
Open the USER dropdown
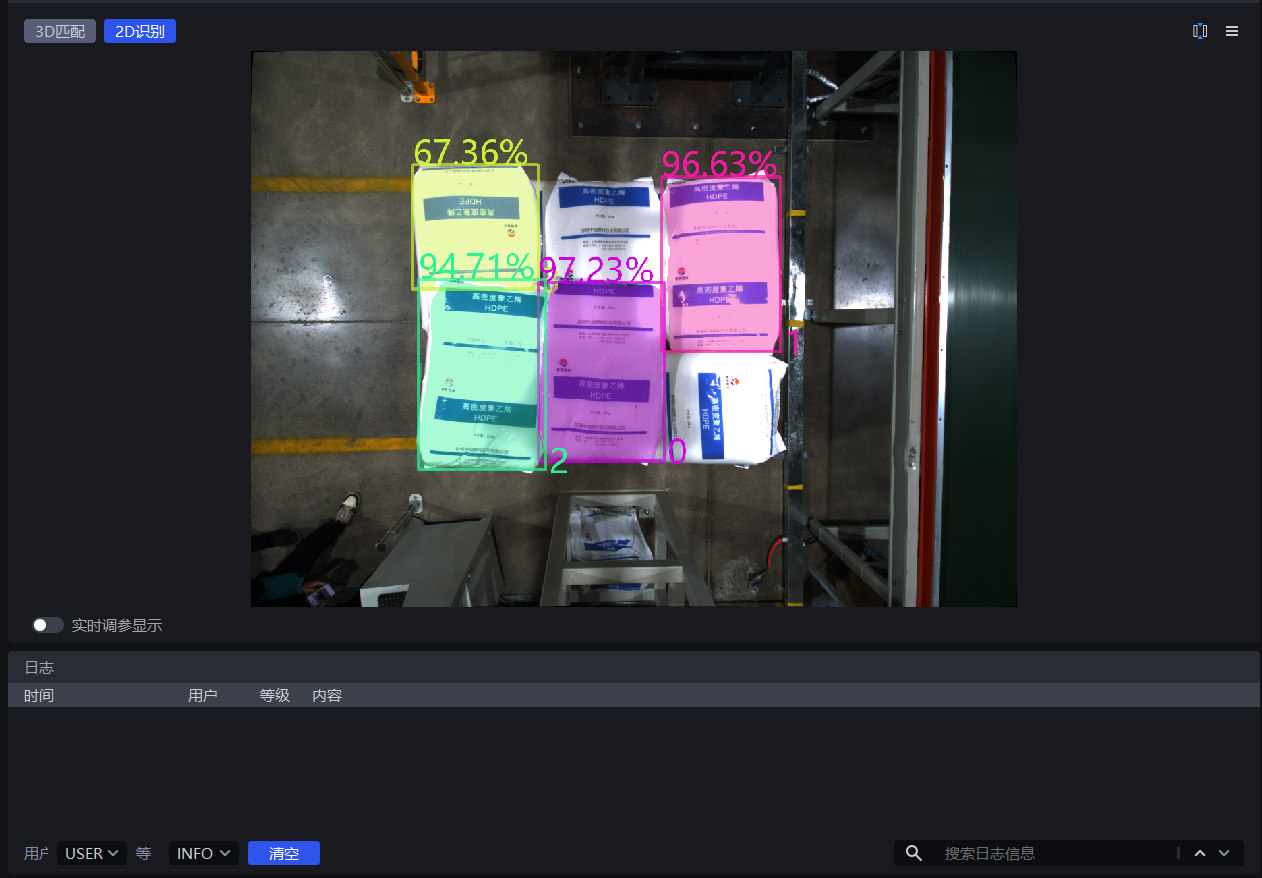coord(91,853)
